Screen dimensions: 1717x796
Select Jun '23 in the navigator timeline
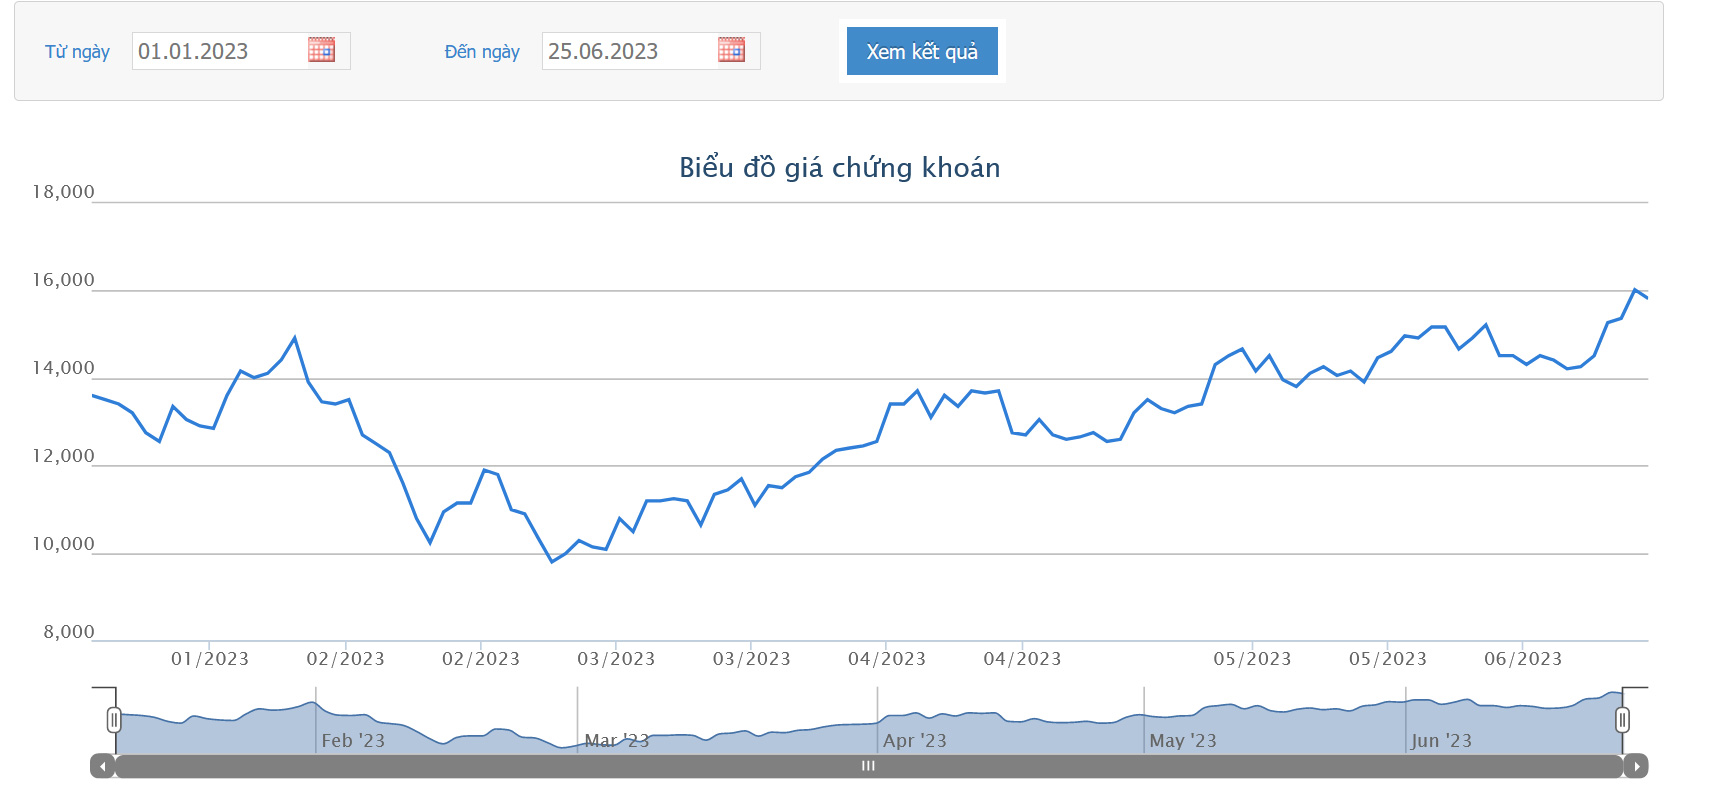point(1441,740)
